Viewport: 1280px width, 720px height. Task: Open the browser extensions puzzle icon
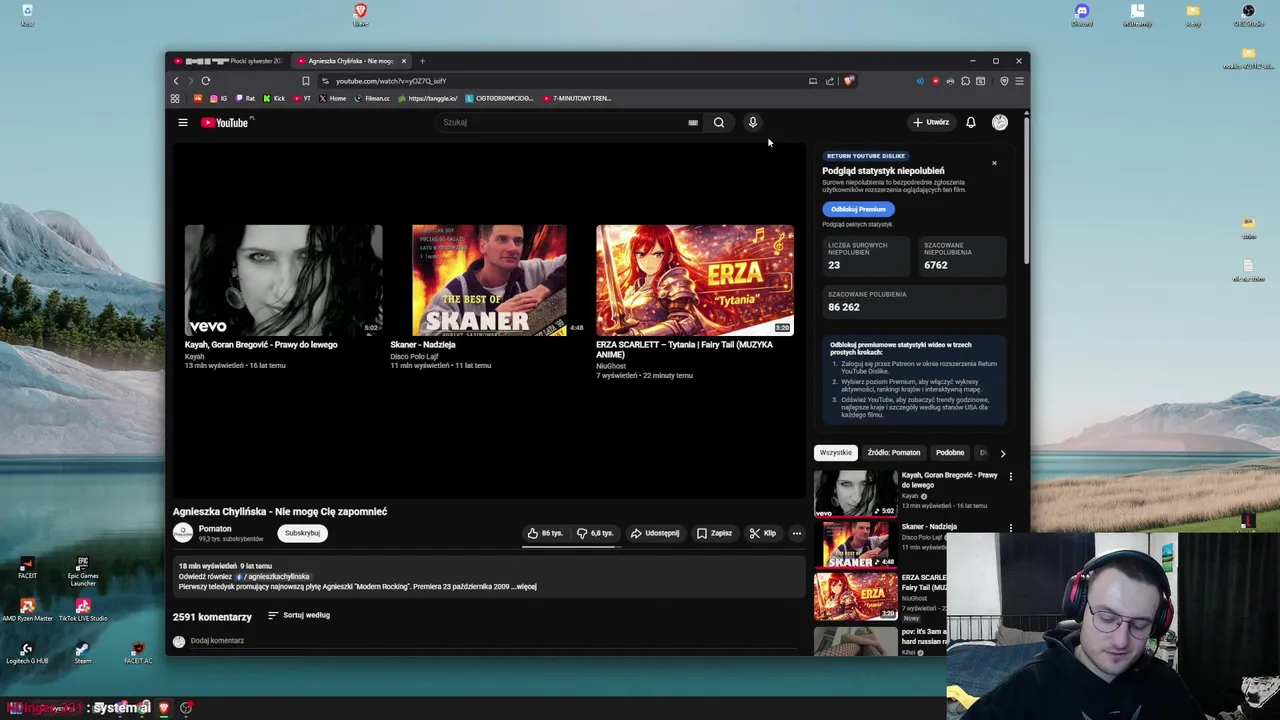[965, 81]
